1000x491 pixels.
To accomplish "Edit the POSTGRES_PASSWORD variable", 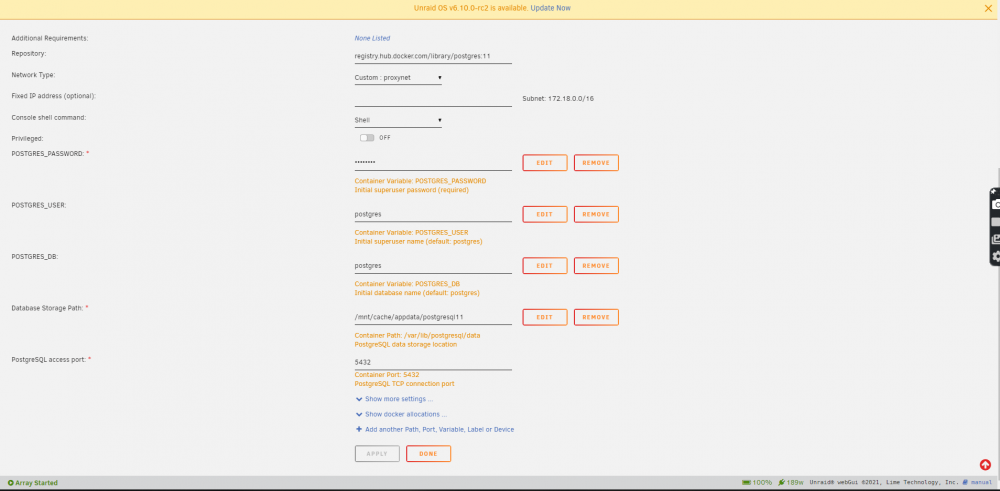I will pos(545,163).
